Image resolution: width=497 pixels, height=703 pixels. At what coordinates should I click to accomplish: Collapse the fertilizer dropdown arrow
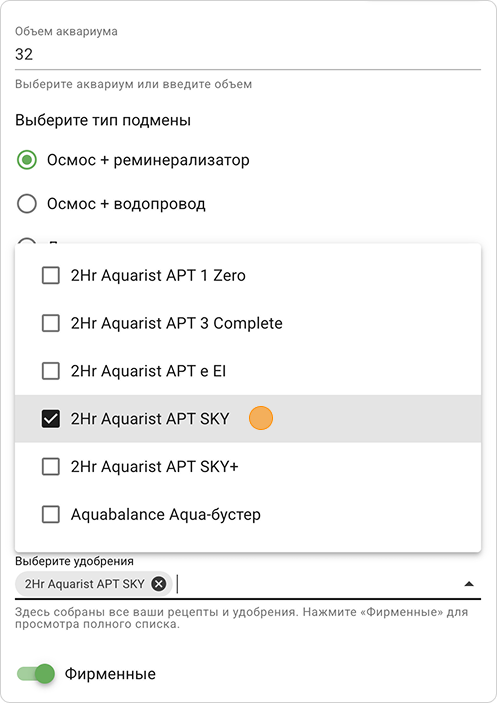click(x=469, y=584)
